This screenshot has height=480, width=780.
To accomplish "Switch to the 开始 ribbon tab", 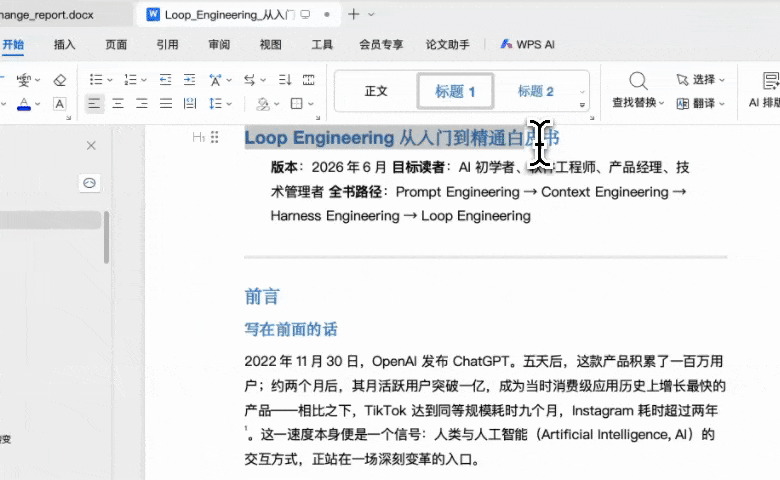I will (x=13, y=44).
